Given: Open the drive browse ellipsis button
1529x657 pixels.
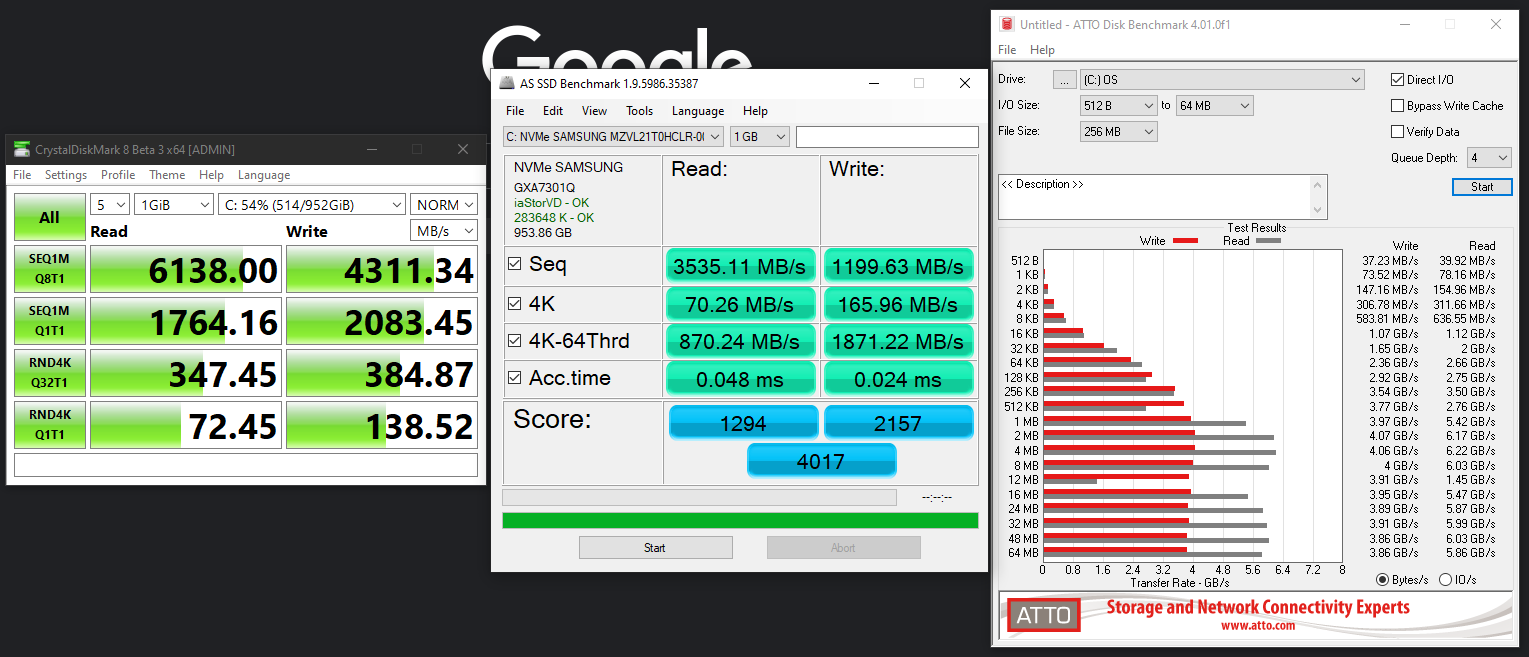Looking at the screenshot, I should (1065, 80).
